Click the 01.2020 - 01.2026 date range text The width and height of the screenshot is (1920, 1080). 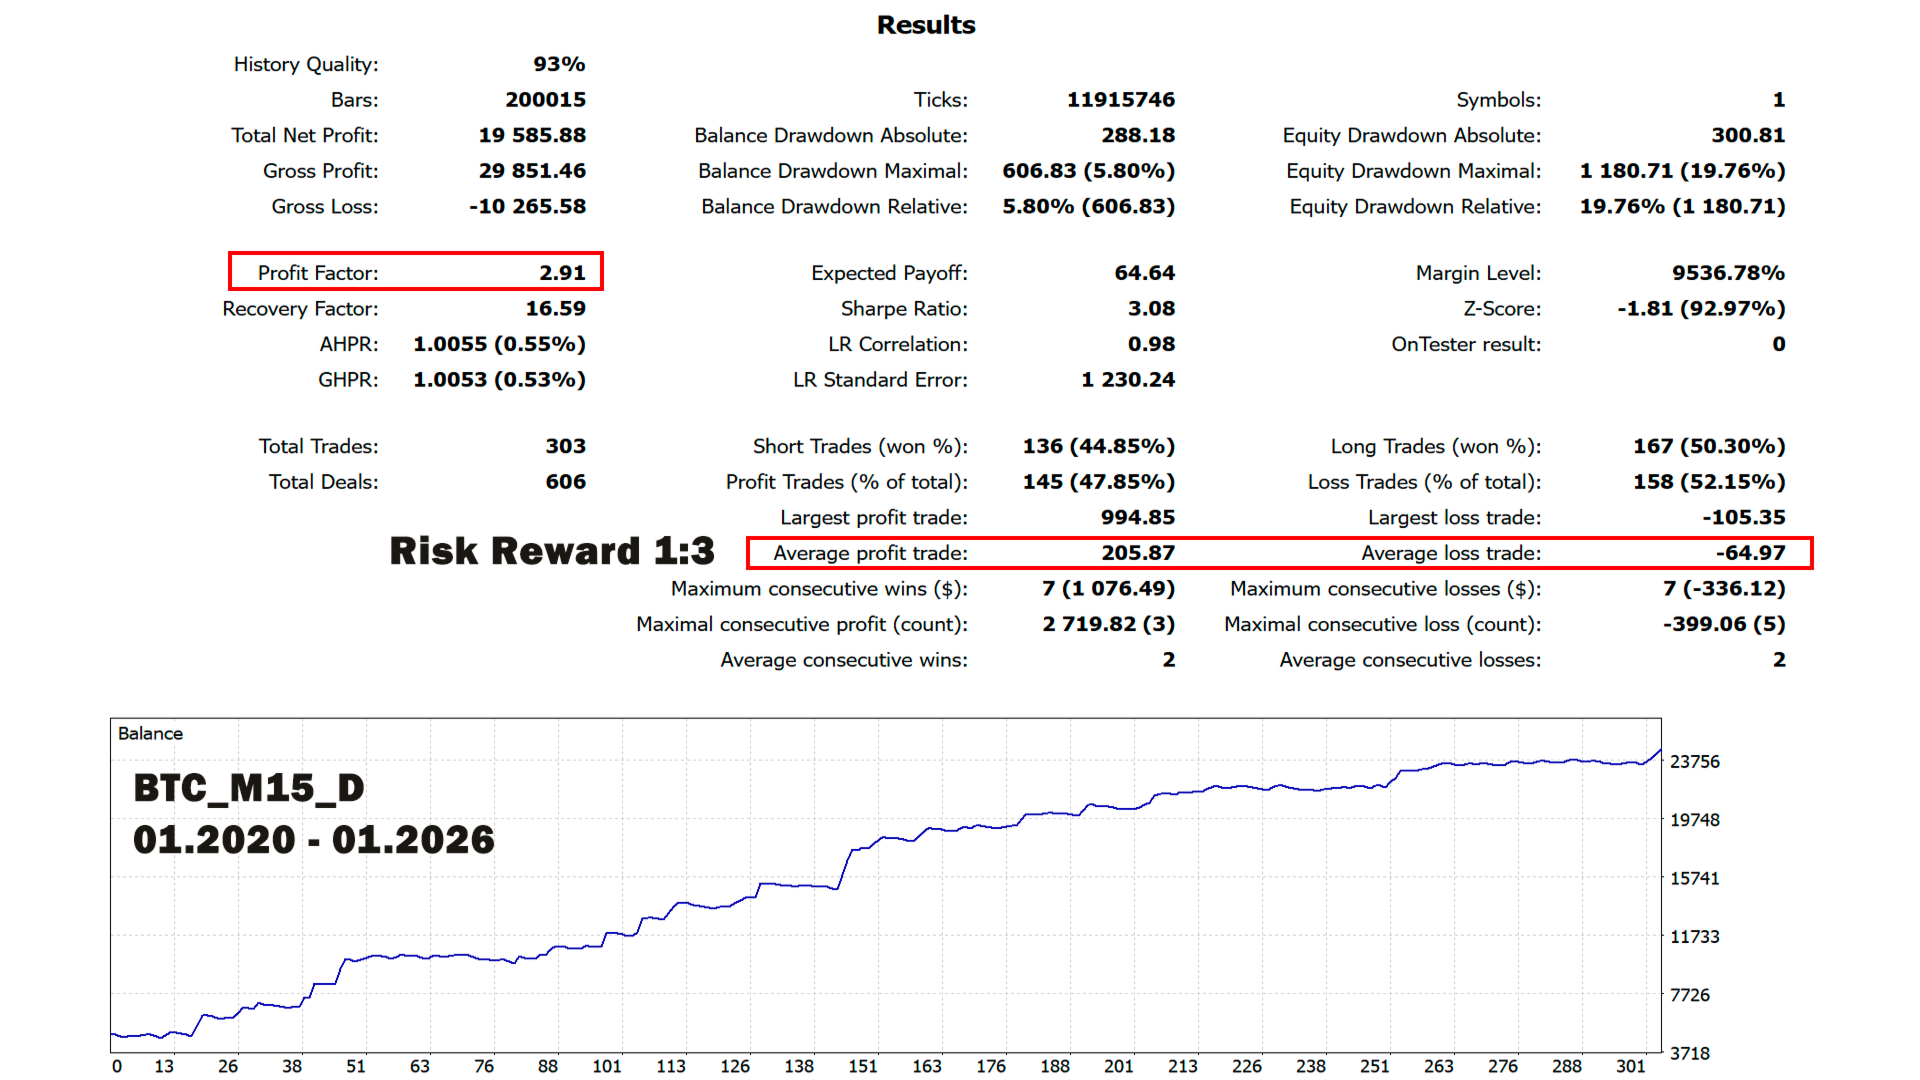coord(314,840)
